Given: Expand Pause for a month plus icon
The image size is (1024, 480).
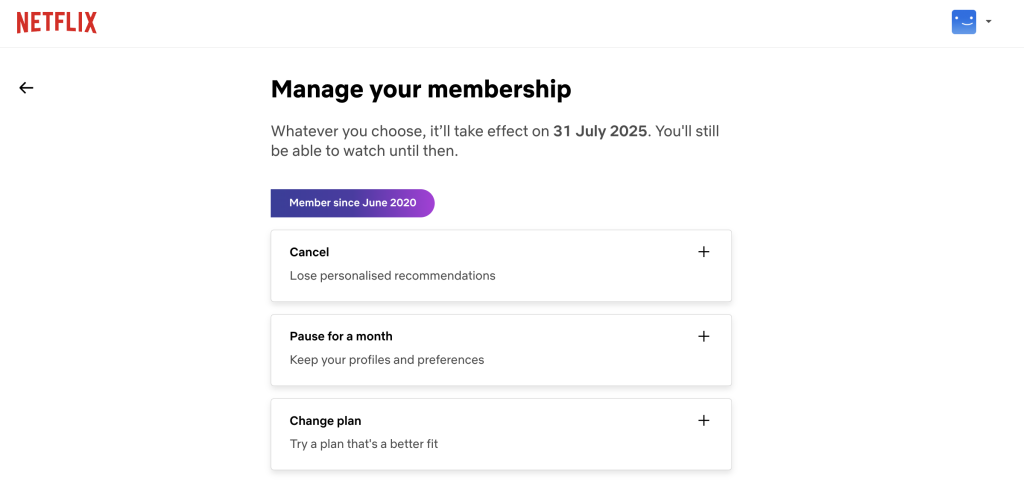Looking at the screenshot, I should click(703, 336).
